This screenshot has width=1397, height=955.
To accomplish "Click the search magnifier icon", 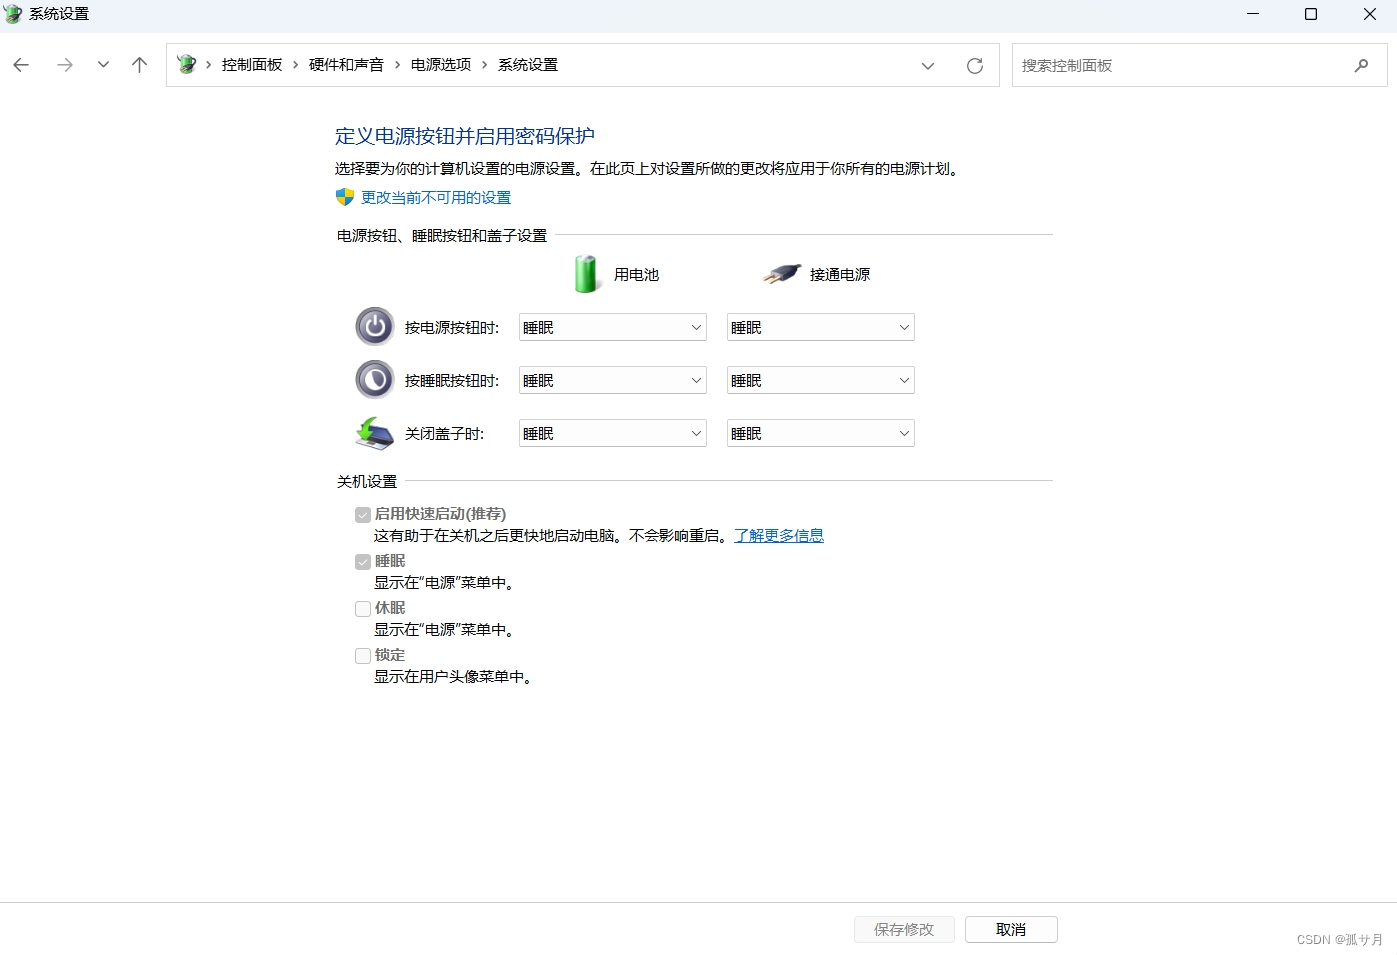I will click(x=1361, y=66).
